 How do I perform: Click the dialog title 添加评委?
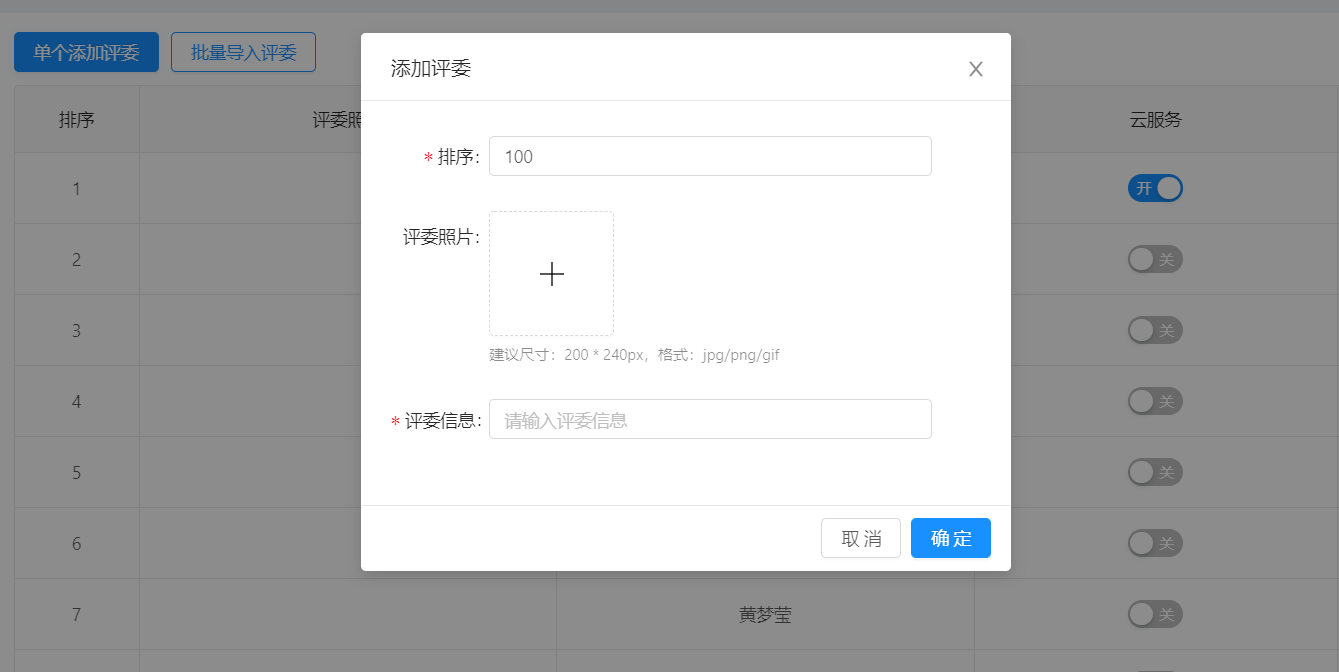click(x=431, y=69)
